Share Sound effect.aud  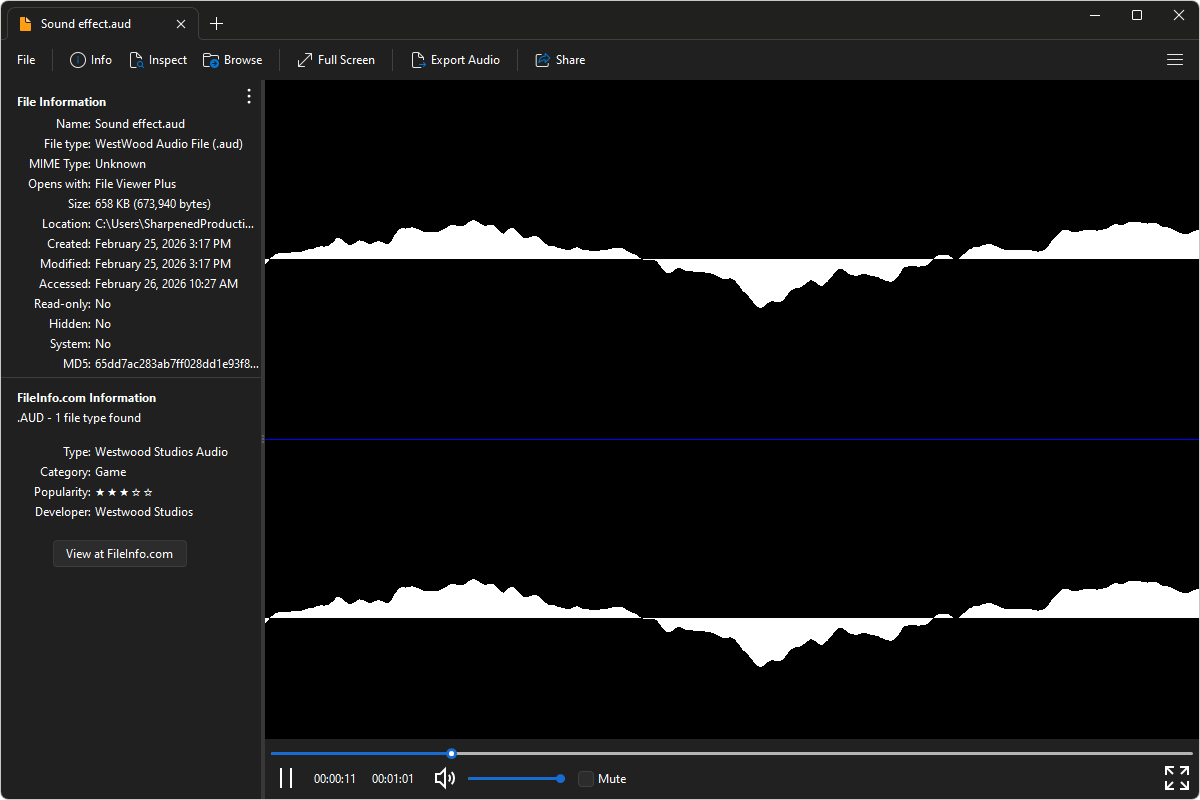click(560, 60)
